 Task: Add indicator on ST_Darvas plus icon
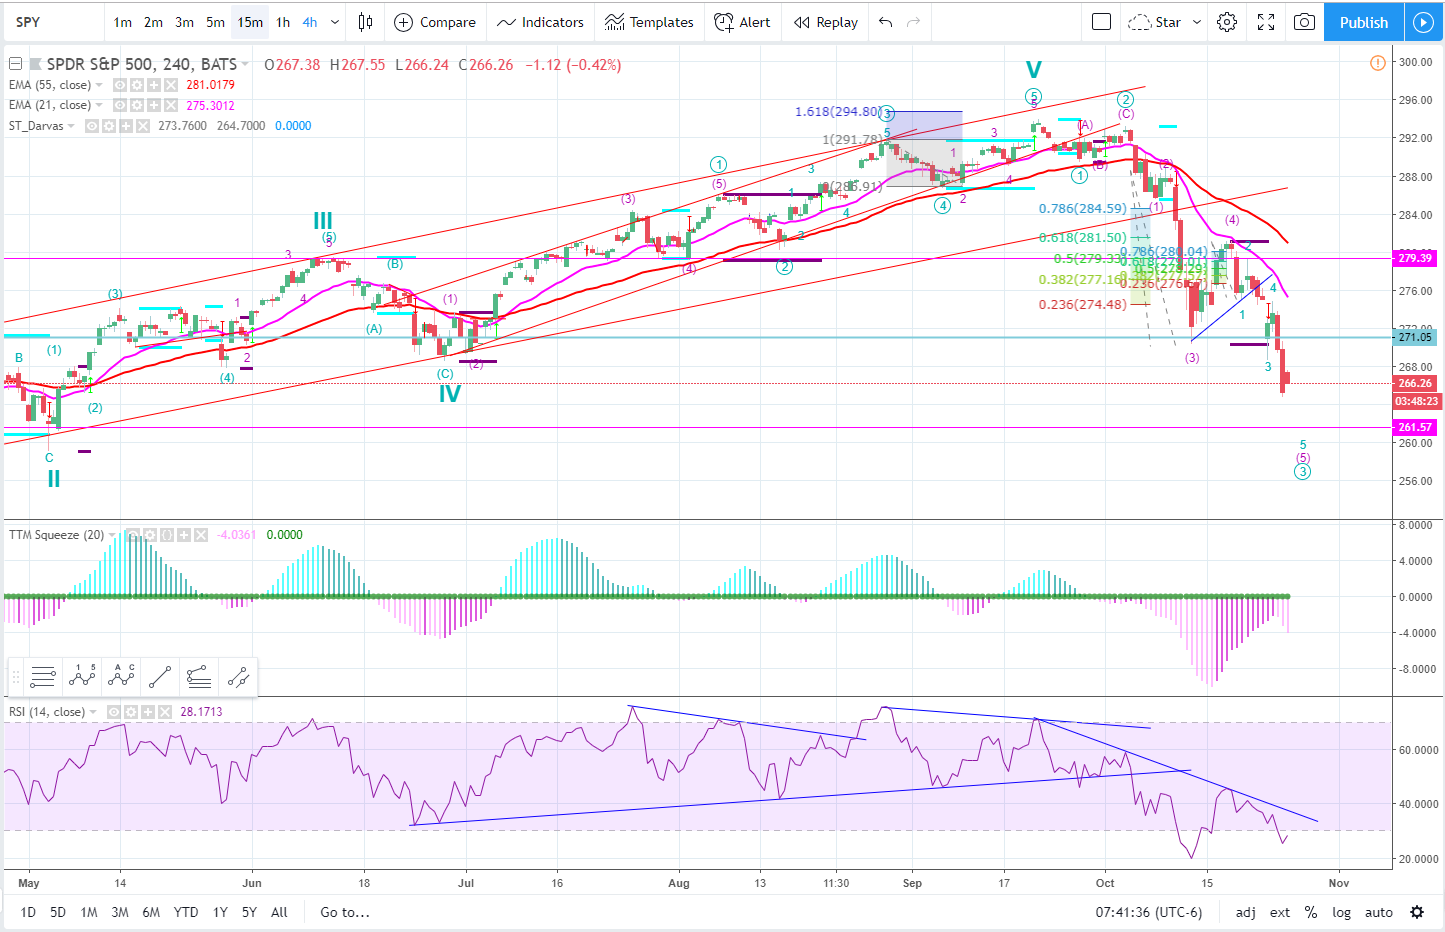[x=126, y=126]
